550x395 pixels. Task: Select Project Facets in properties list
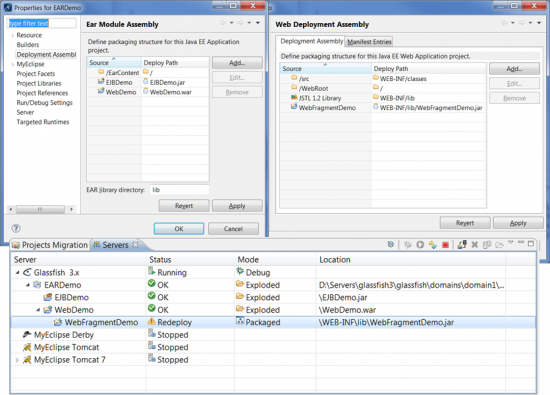click(x=36, y=74)
